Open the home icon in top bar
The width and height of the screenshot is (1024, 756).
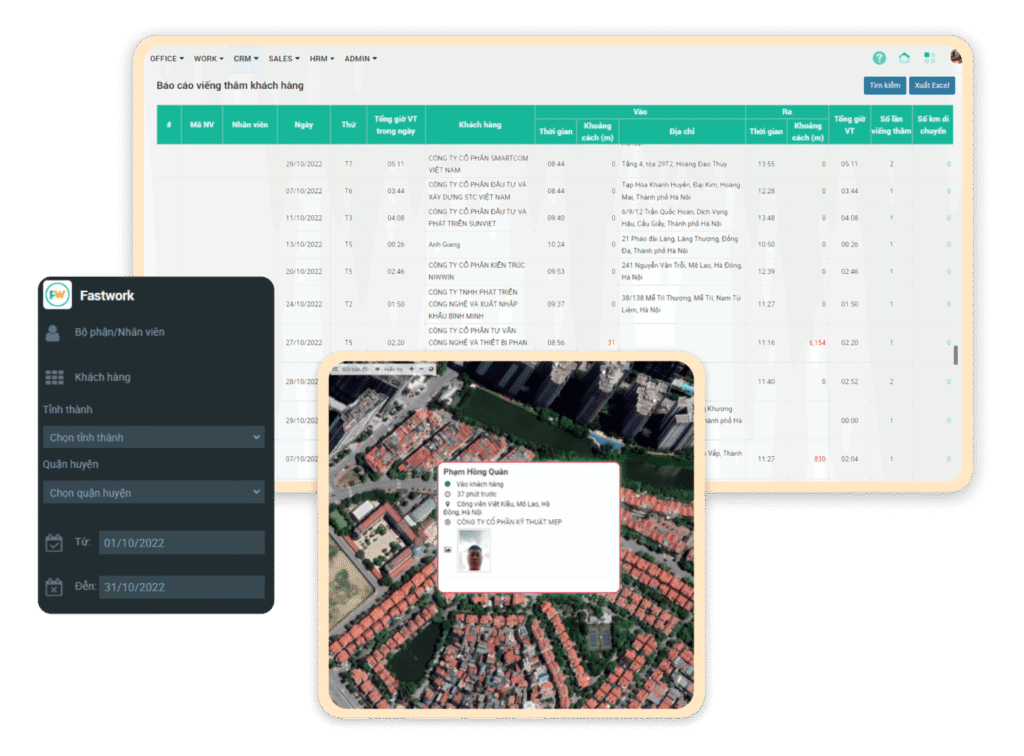click(x=905, y=58)
